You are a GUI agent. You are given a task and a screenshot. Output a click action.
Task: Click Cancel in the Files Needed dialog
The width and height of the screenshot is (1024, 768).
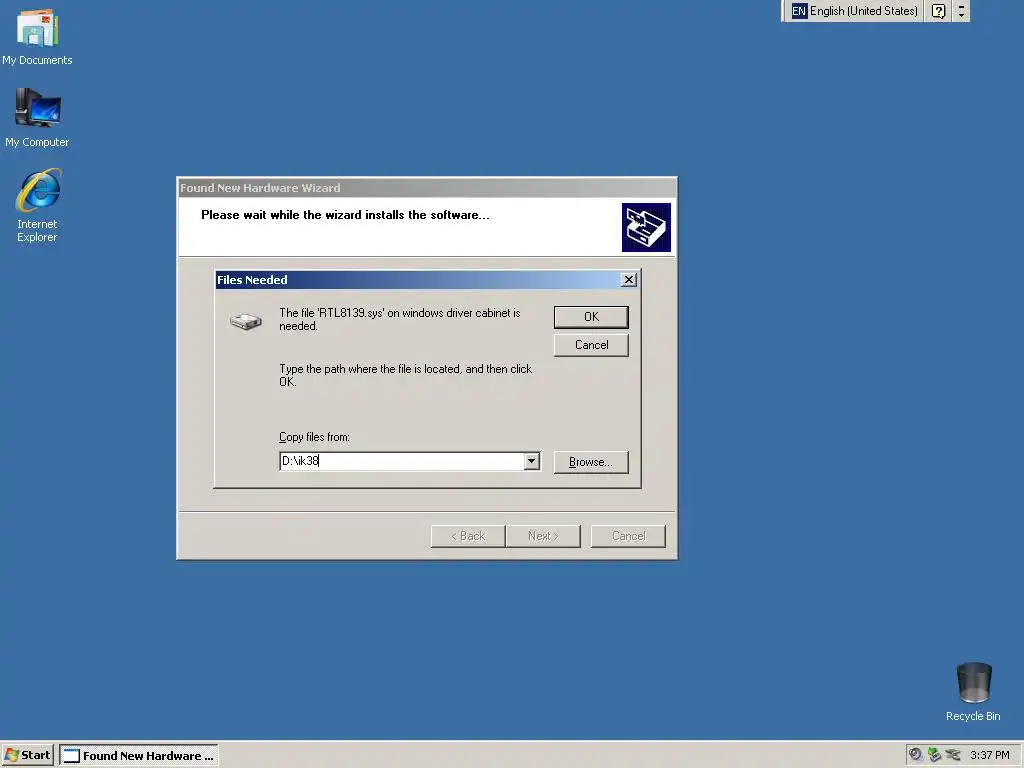(591, 345)
